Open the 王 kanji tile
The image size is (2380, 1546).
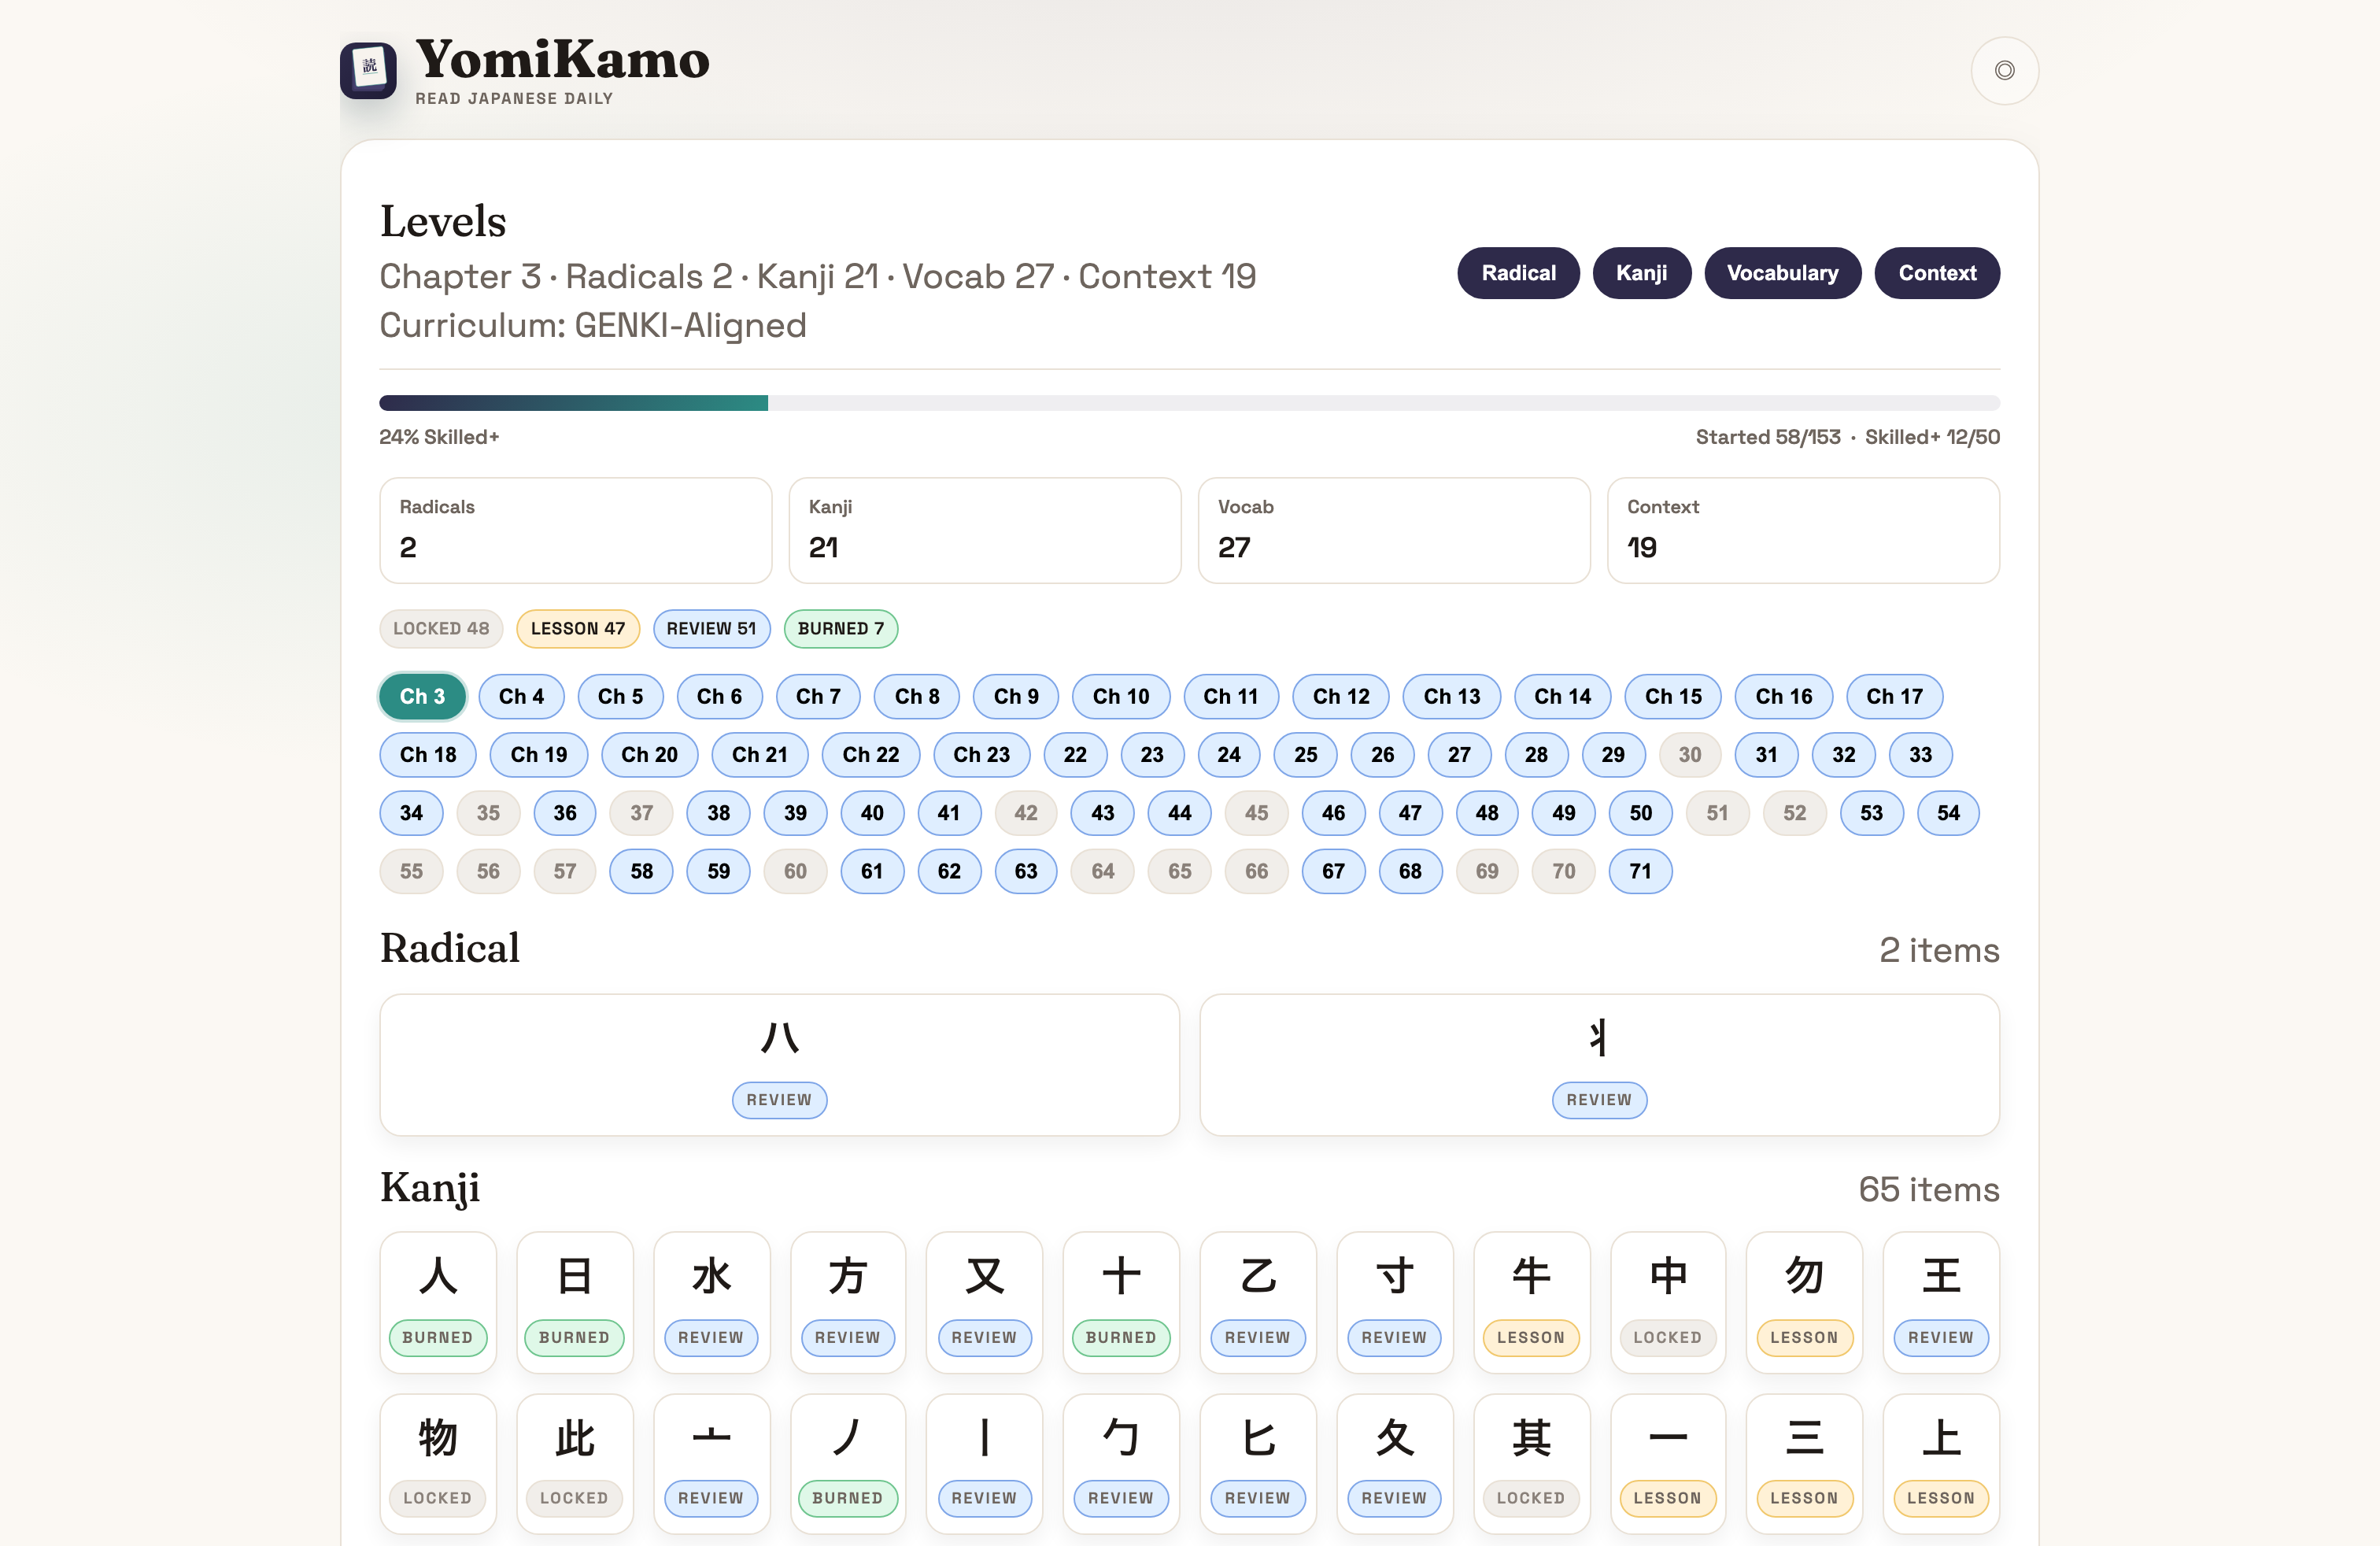tap(1941, 1302)
